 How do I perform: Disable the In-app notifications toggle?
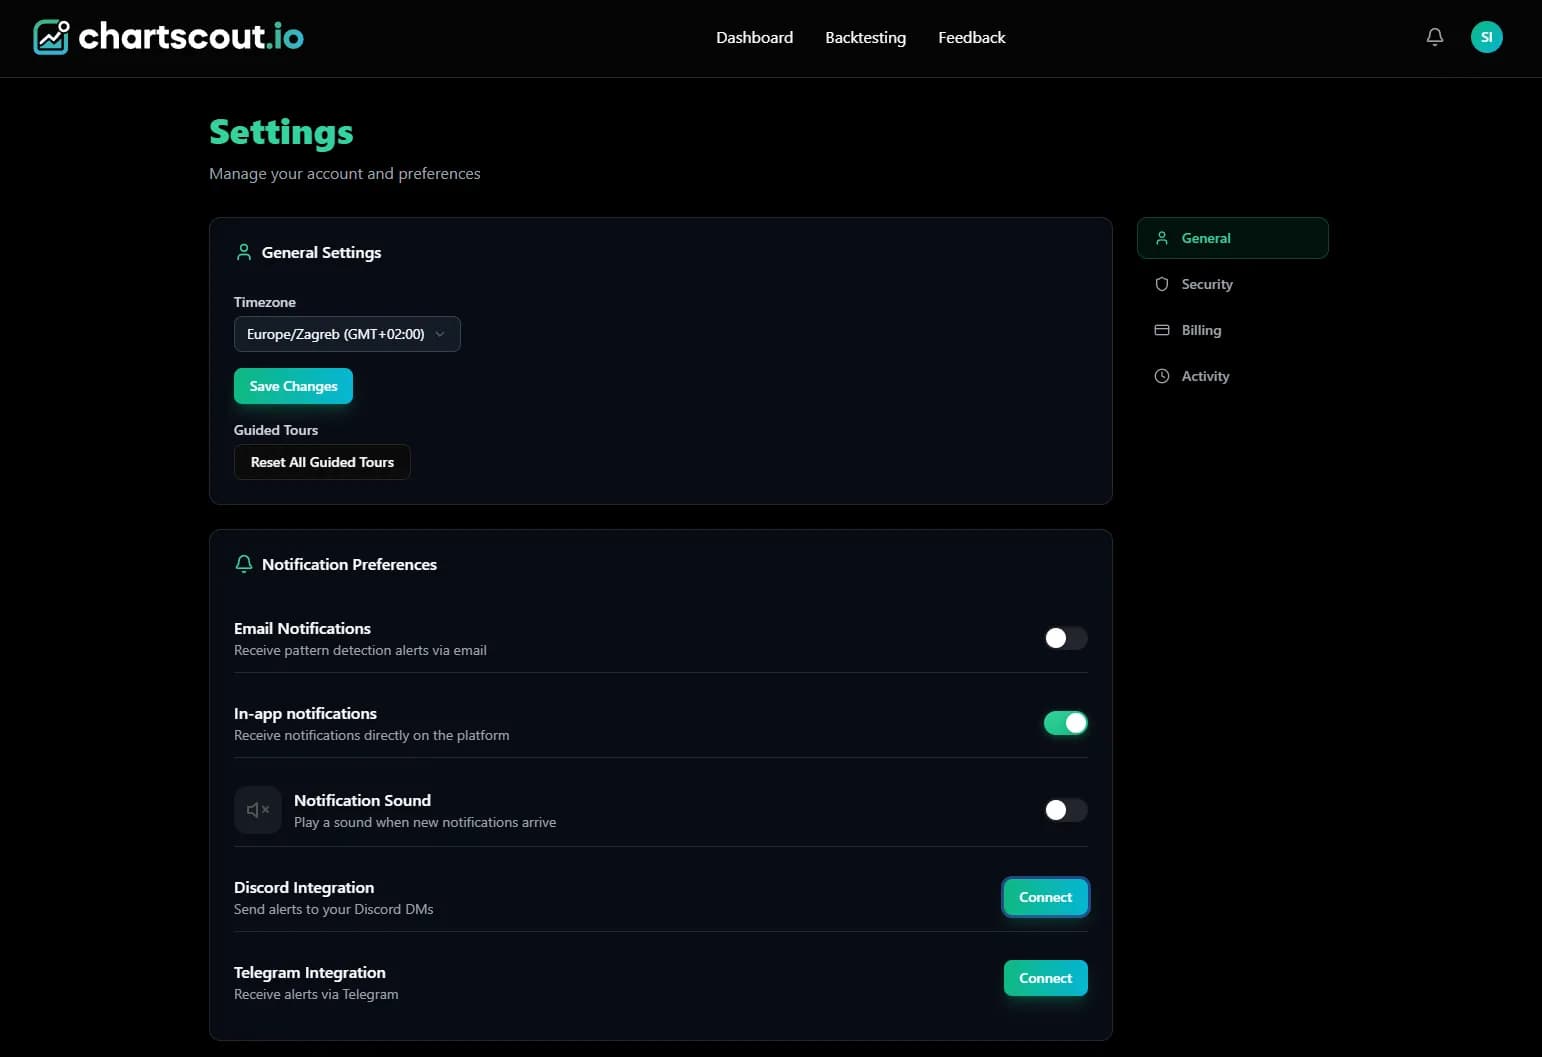coord(1065,723)
